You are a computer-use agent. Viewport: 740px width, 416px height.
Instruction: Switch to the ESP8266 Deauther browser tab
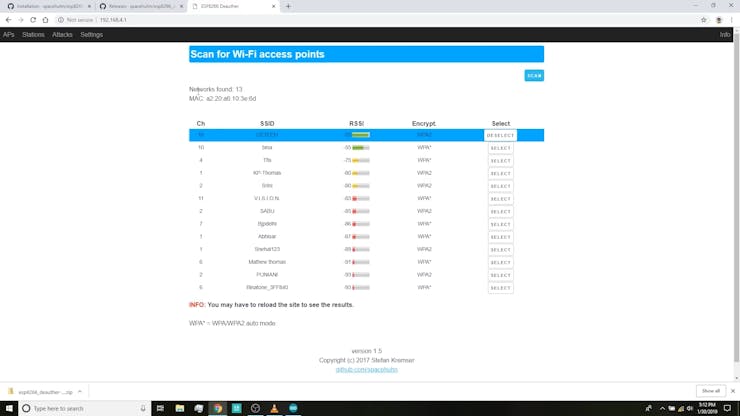pyautogui.click(x=233, y=6)
